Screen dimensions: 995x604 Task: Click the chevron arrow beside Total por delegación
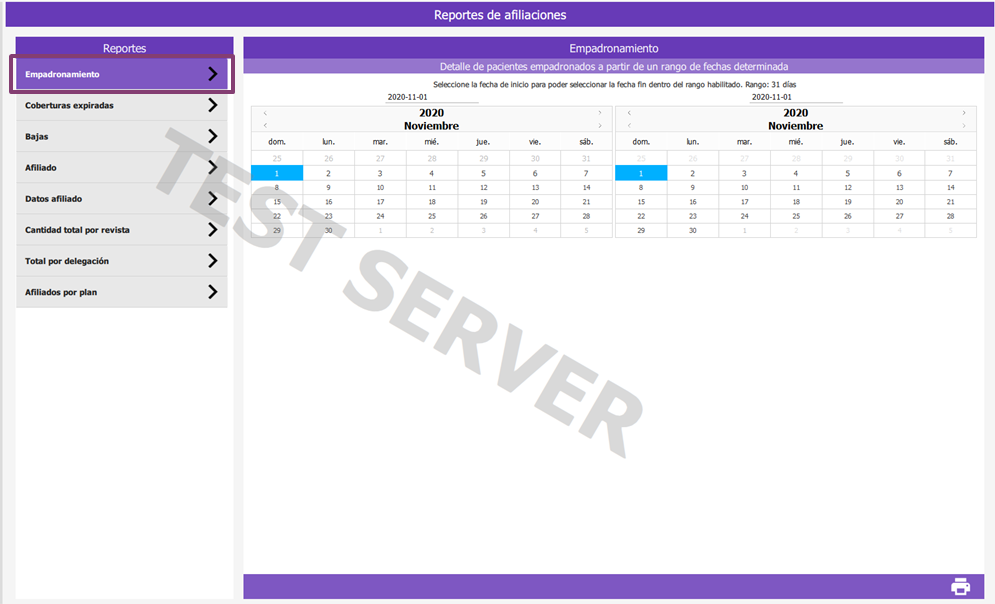pyautogui.click(x=213, y=261)
